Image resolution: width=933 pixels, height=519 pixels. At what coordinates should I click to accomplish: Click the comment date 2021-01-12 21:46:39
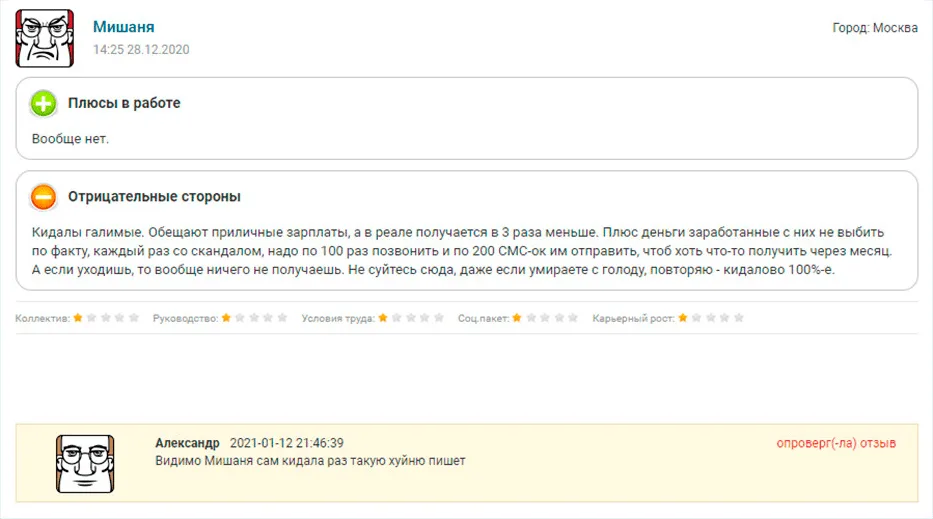(287, 443)
